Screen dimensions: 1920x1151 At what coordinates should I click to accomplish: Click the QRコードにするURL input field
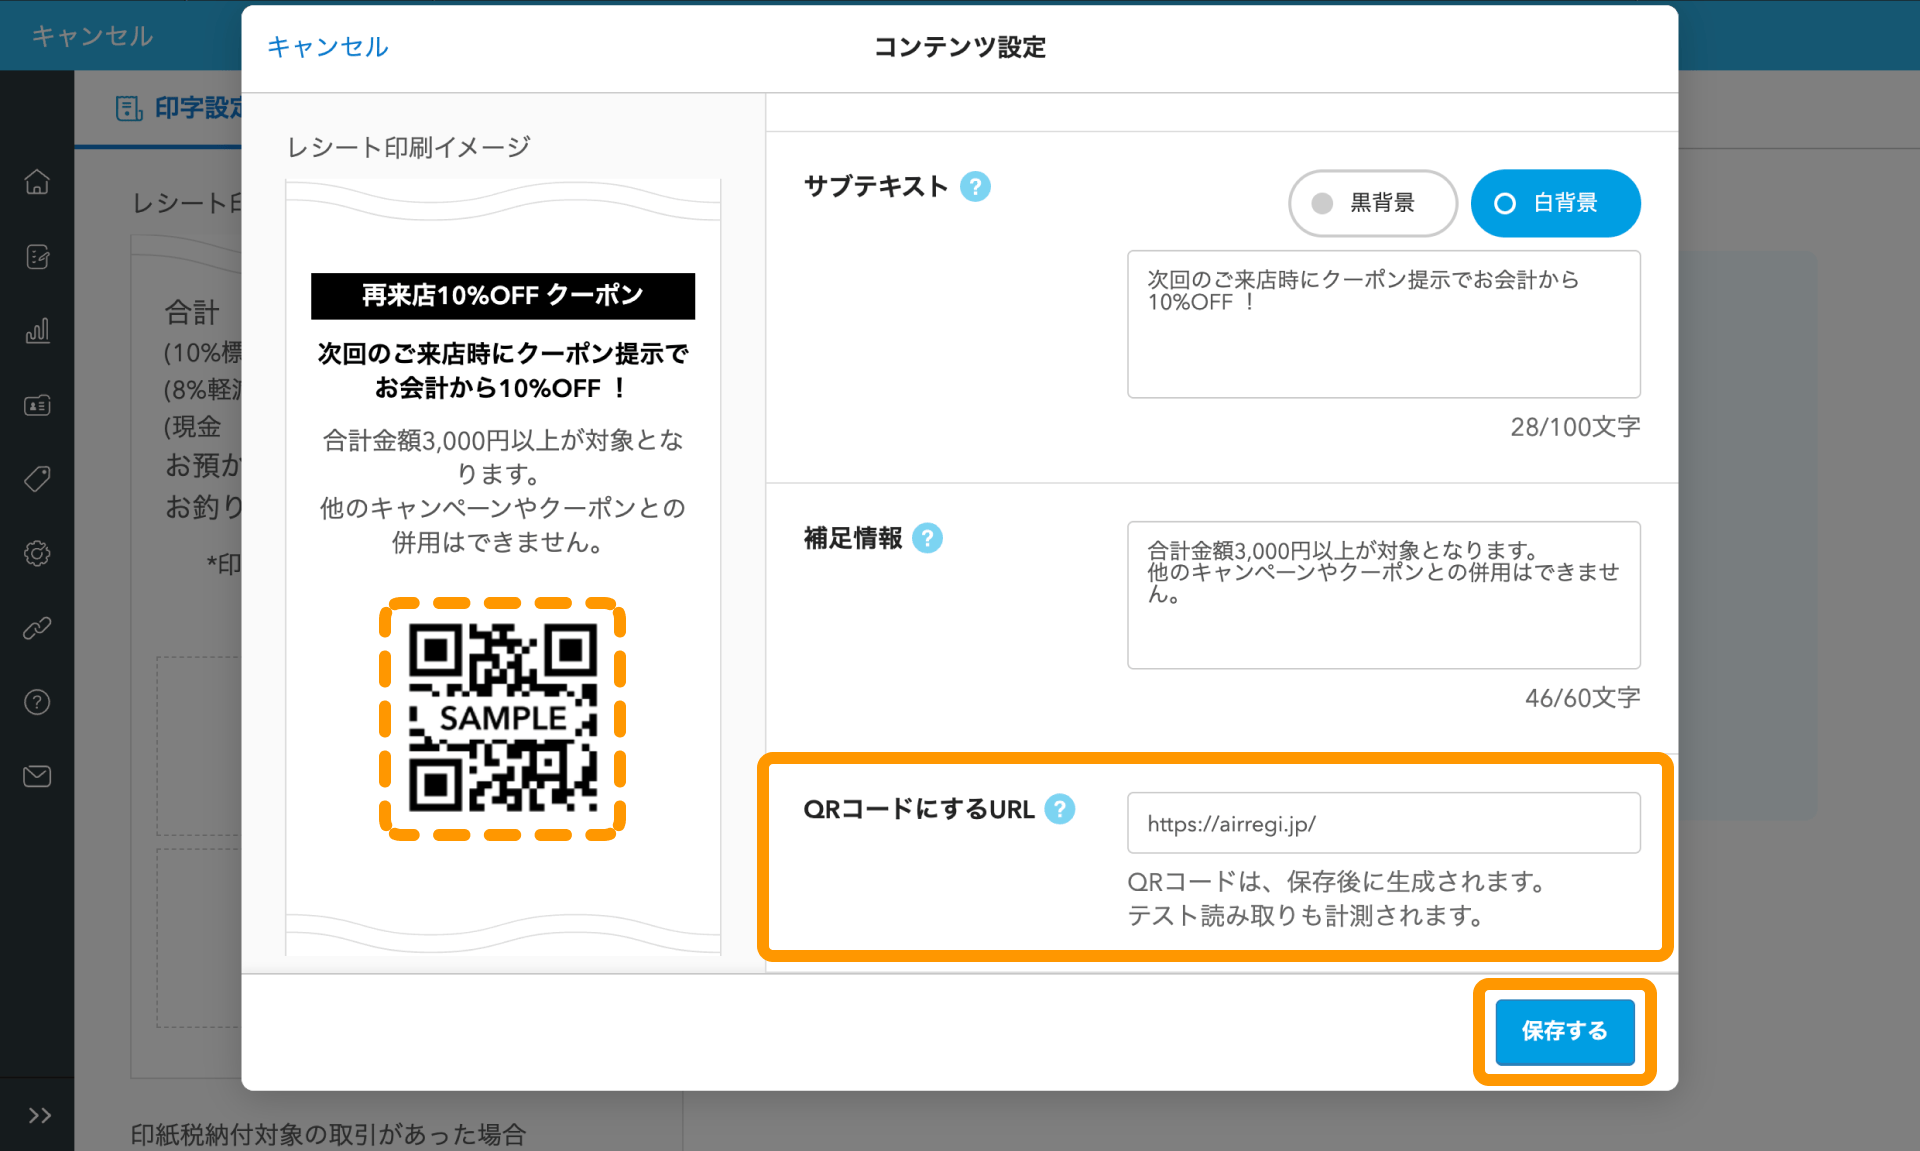[1383, 823]
